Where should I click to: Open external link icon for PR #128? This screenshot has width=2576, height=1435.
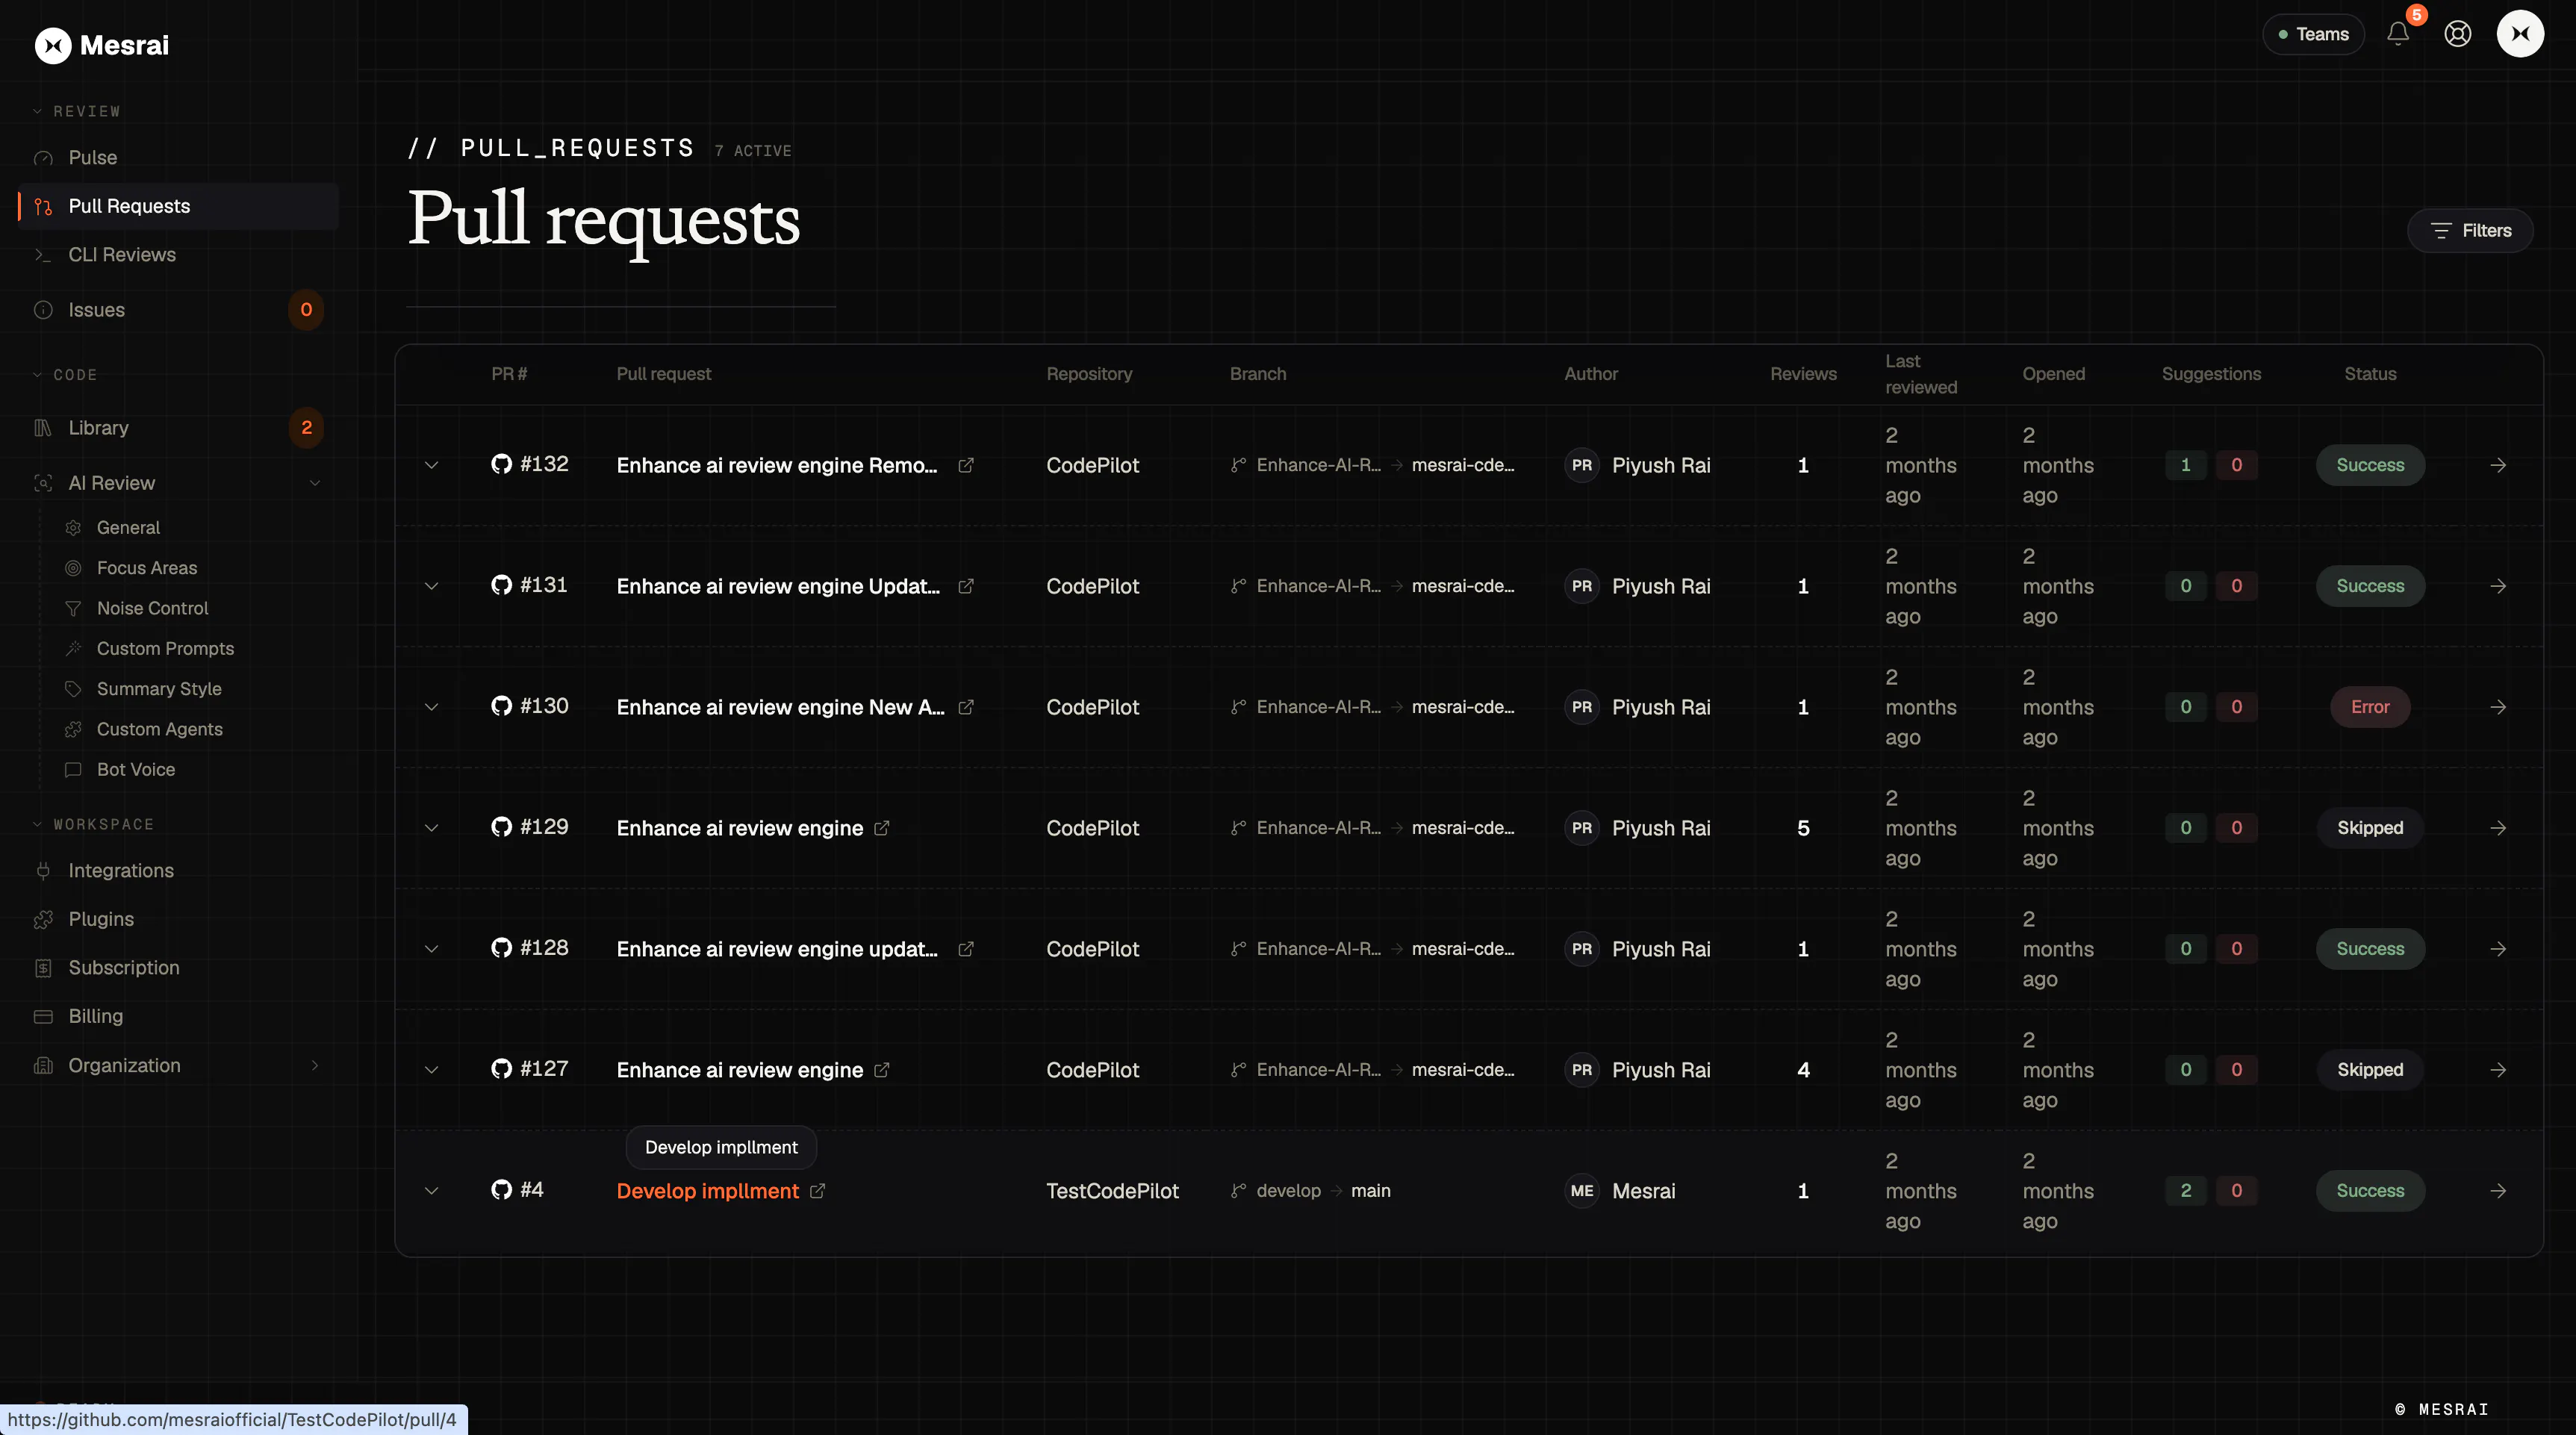point(966,949)
